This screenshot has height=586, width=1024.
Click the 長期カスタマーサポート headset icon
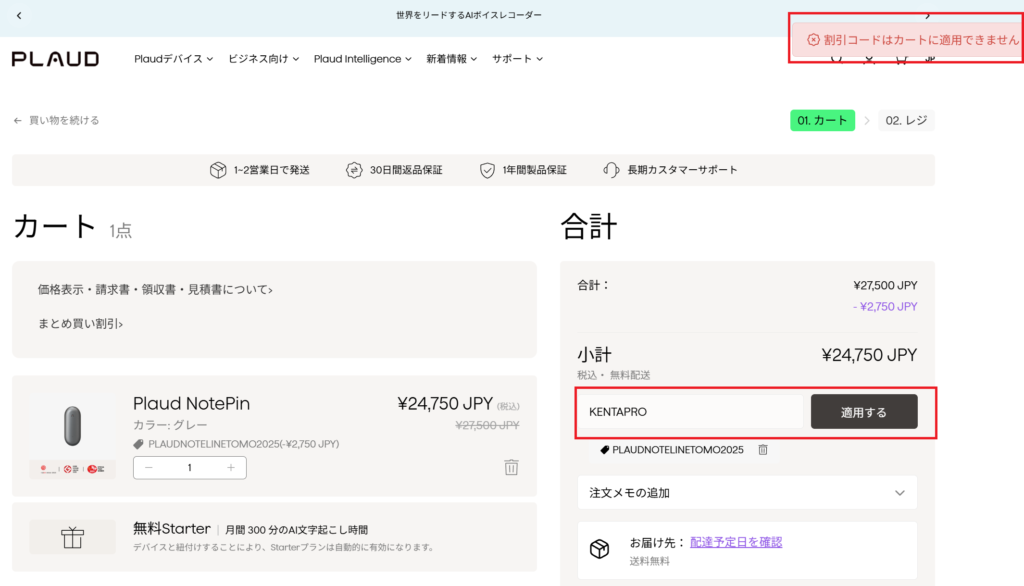(x=611, y=170)
